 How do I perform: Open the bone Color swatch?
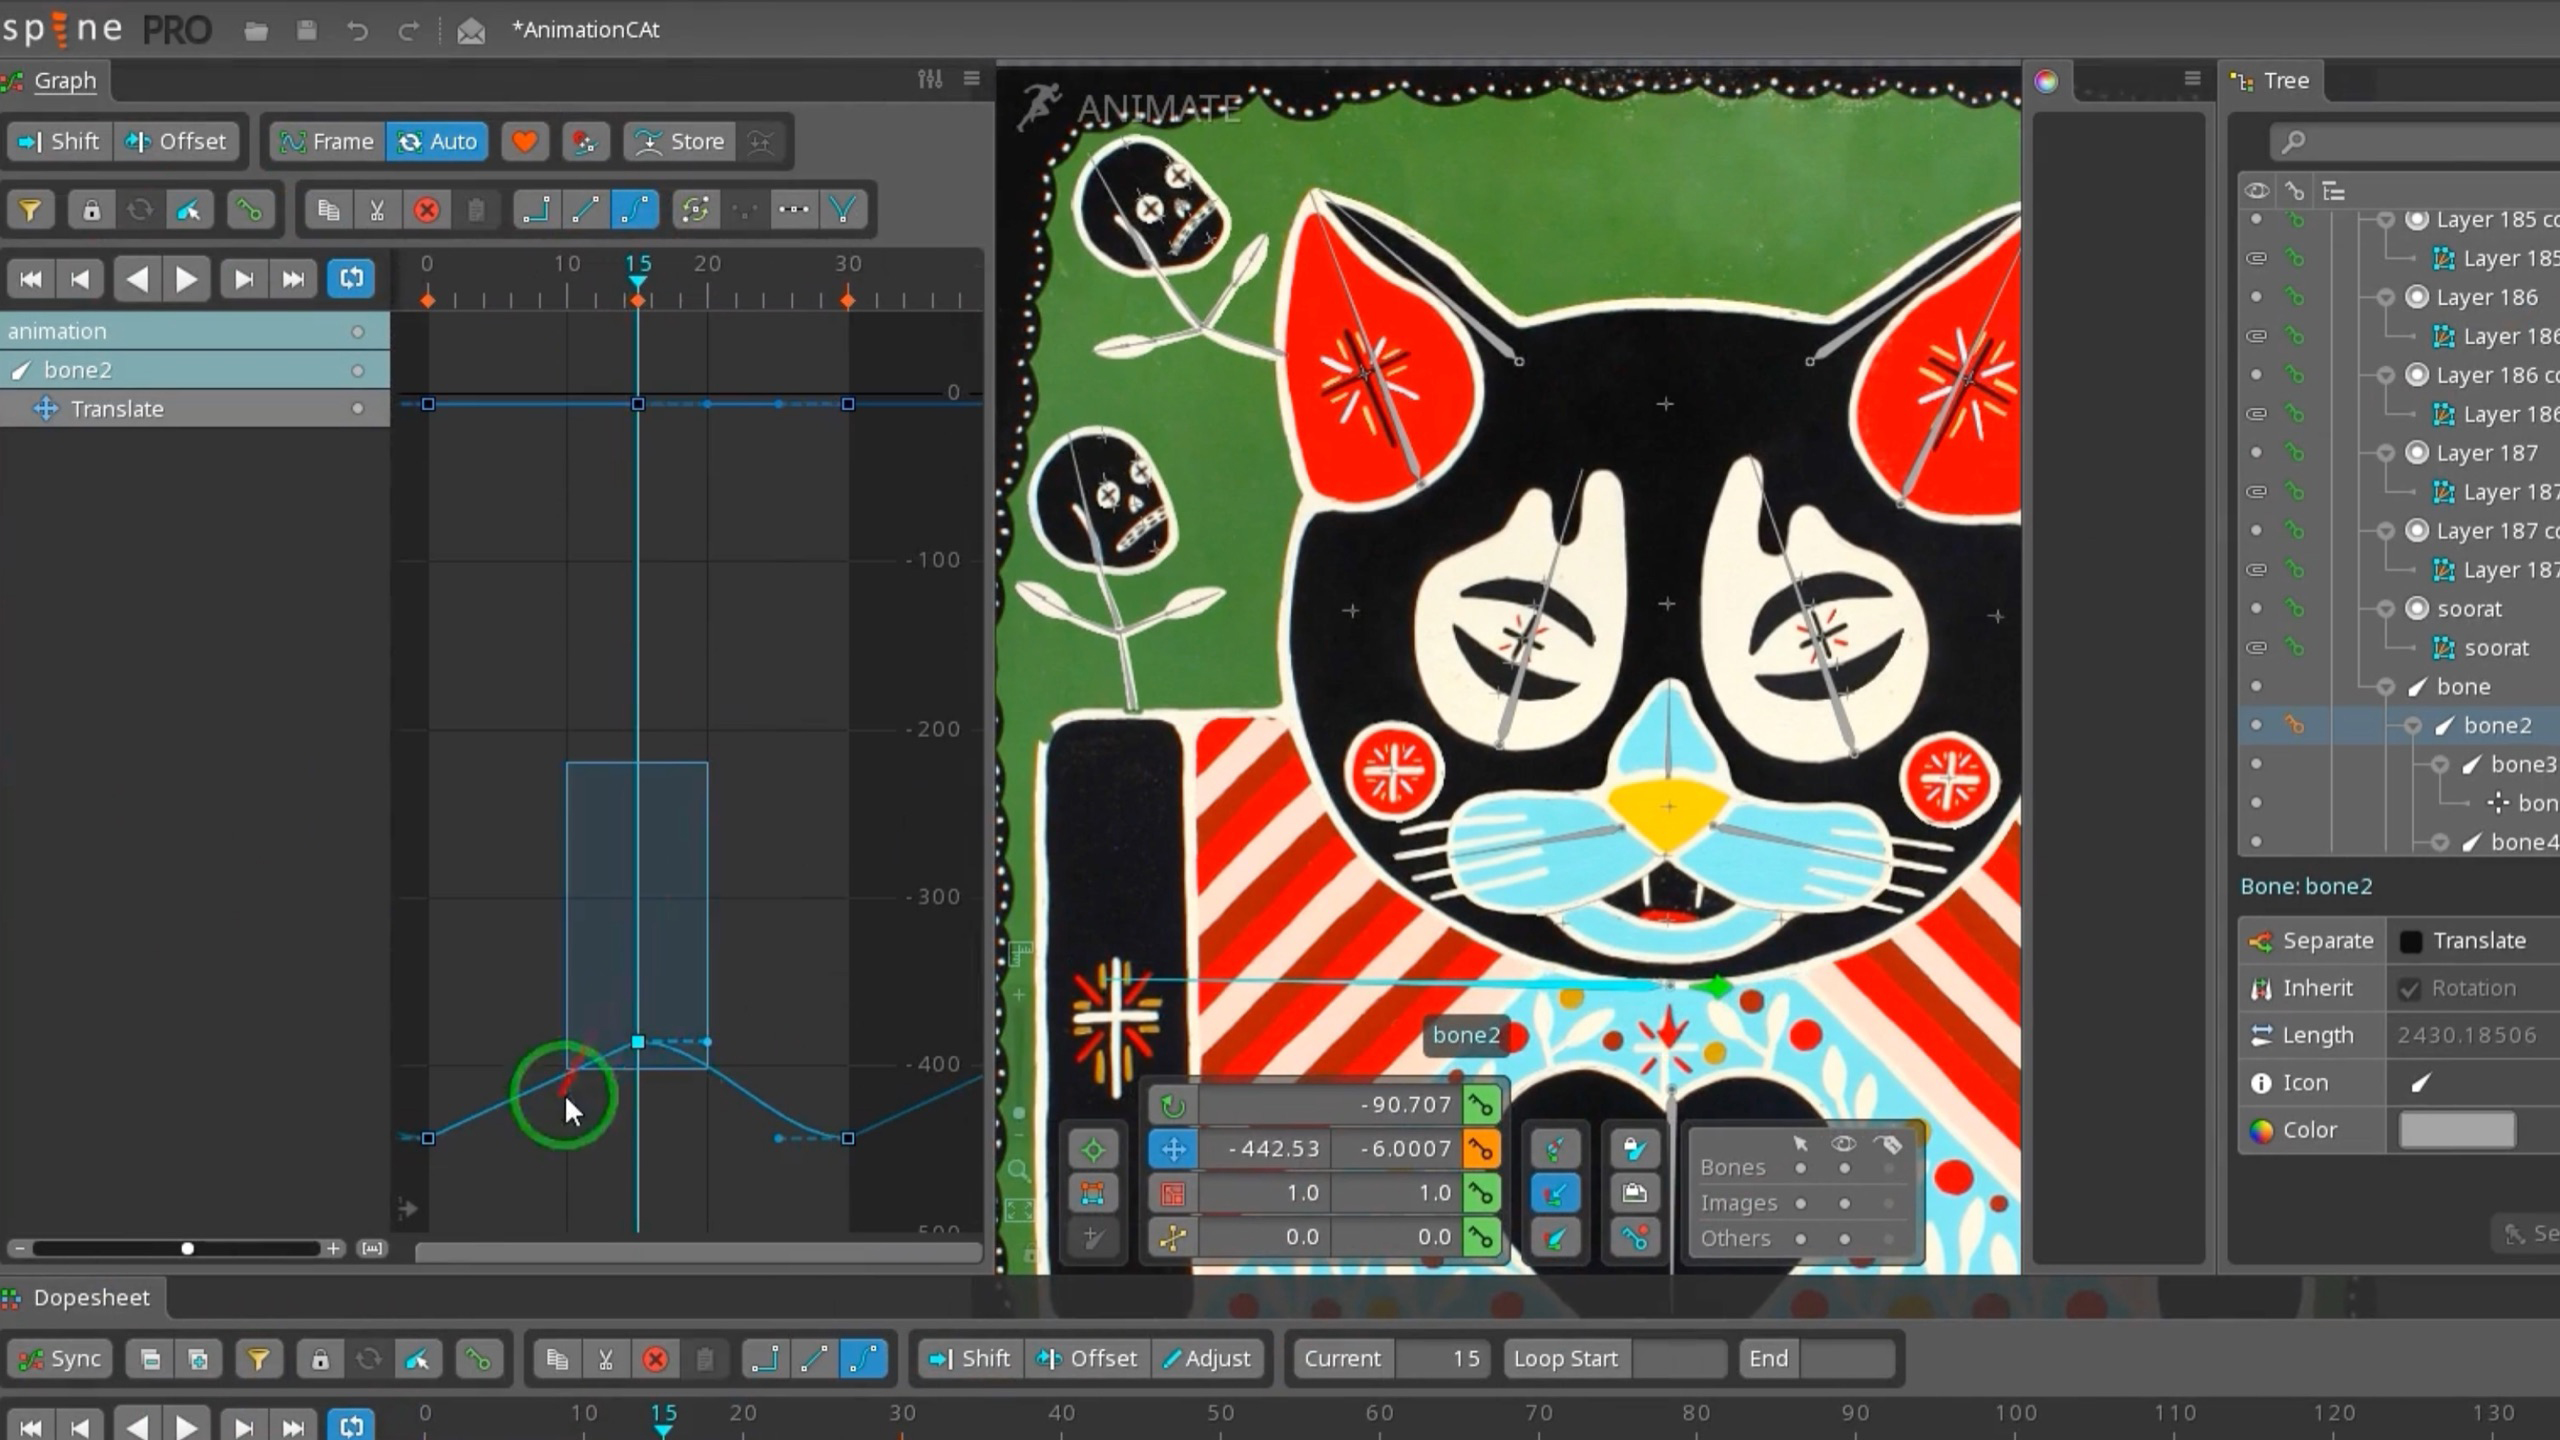pos(2457,1131)
